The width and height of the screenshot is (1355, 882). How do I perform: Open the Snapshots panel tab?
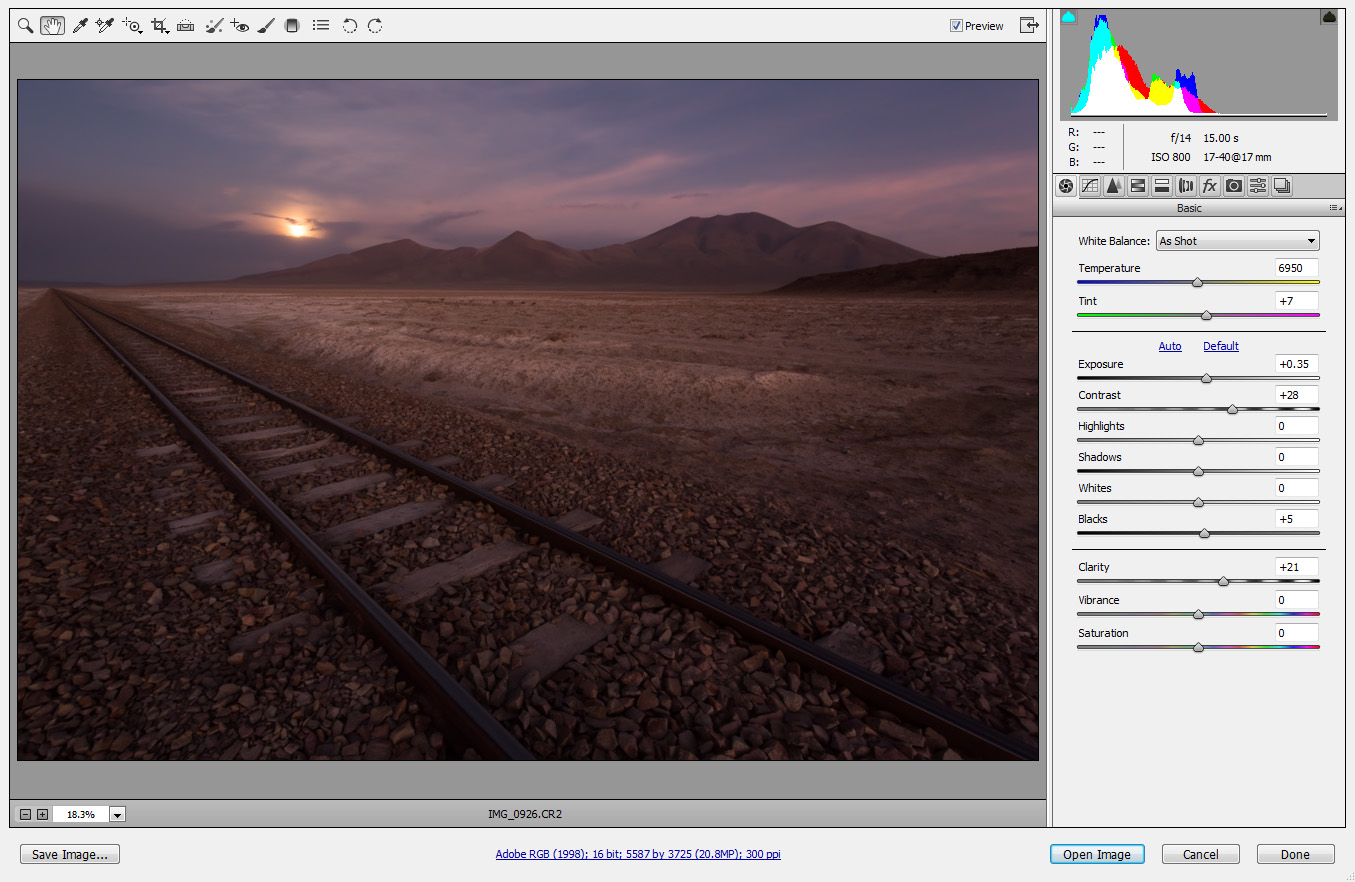(1282, 185)
